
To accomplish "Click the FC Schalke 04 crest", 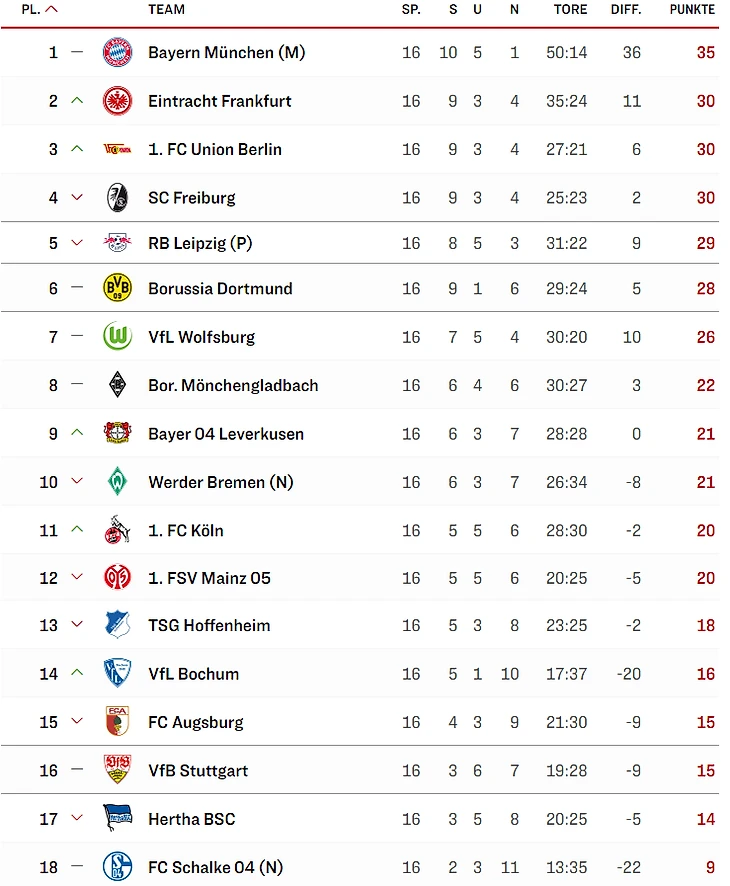I will coord(117,866).
